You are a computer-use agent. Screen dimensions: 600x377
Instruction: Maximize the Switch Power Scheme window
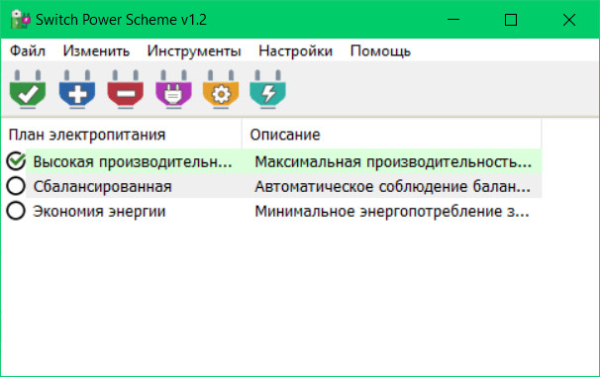coord(511,20)
